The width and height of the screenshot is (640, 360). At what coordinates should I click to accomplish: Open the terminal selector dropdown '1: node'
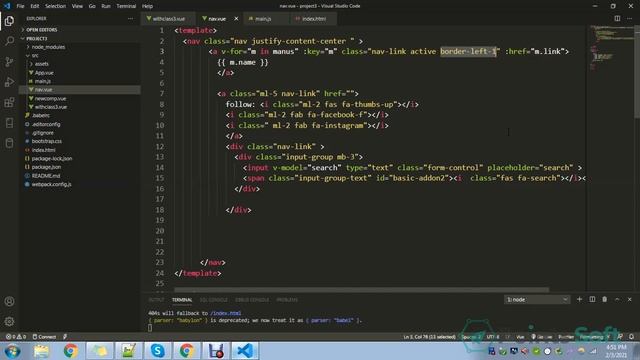[537, 300]
